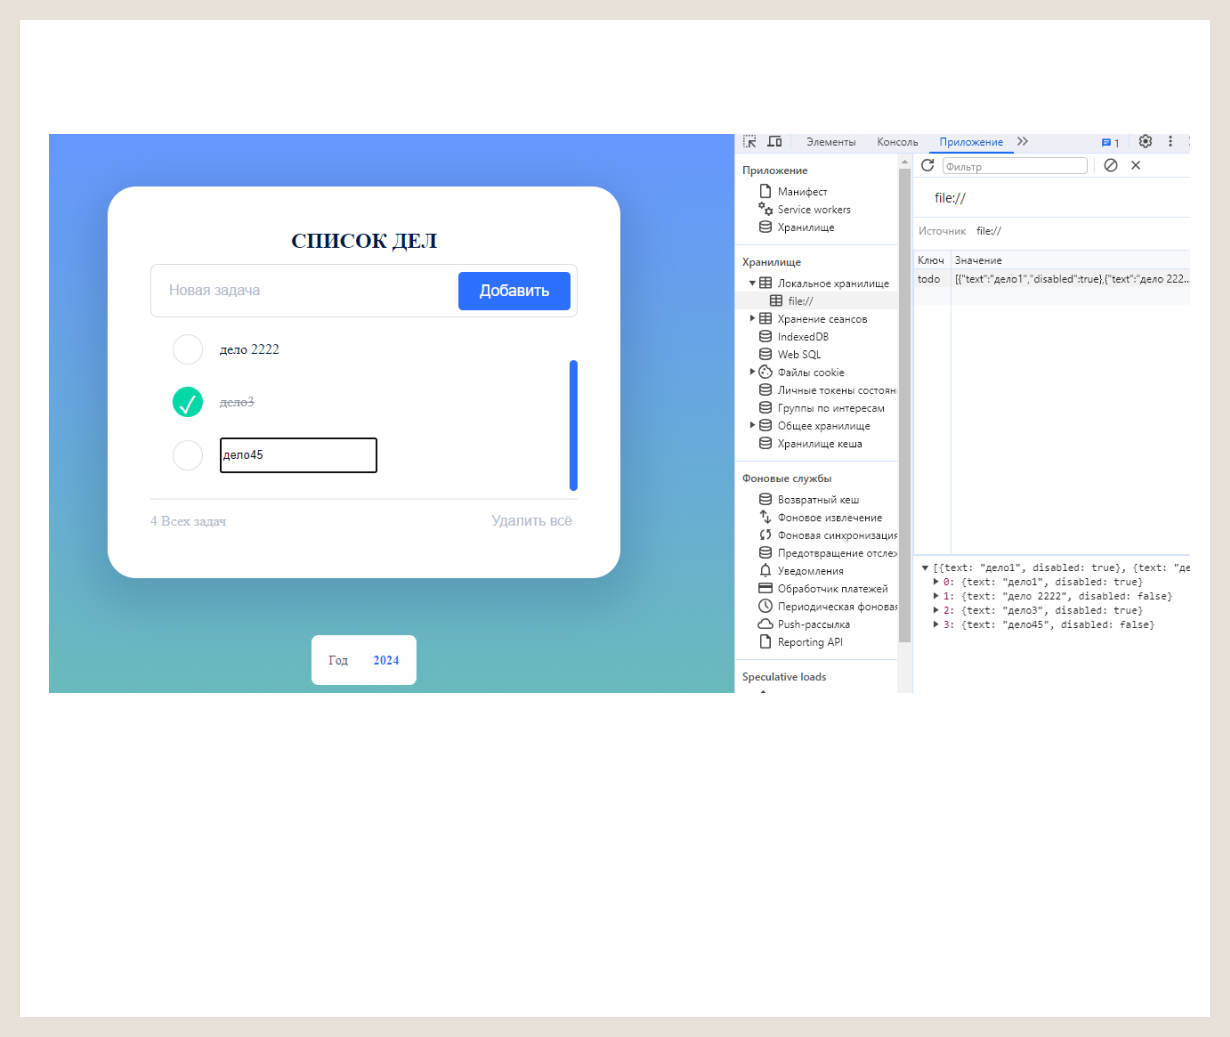The height and width of the screenshot is (1037, 1230).
Task: Click the Возвратный кеш icon
Action: point(765,499)
